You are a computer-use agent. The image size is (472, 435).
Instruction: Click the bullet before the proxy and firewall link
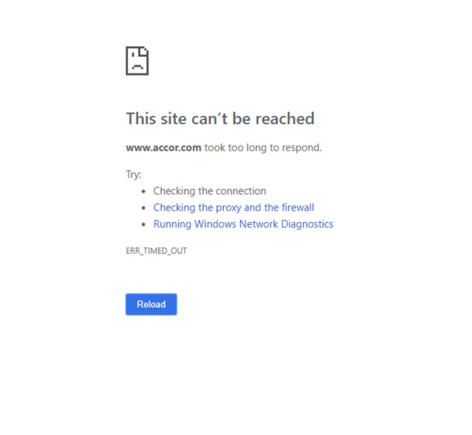click(144, 208)
